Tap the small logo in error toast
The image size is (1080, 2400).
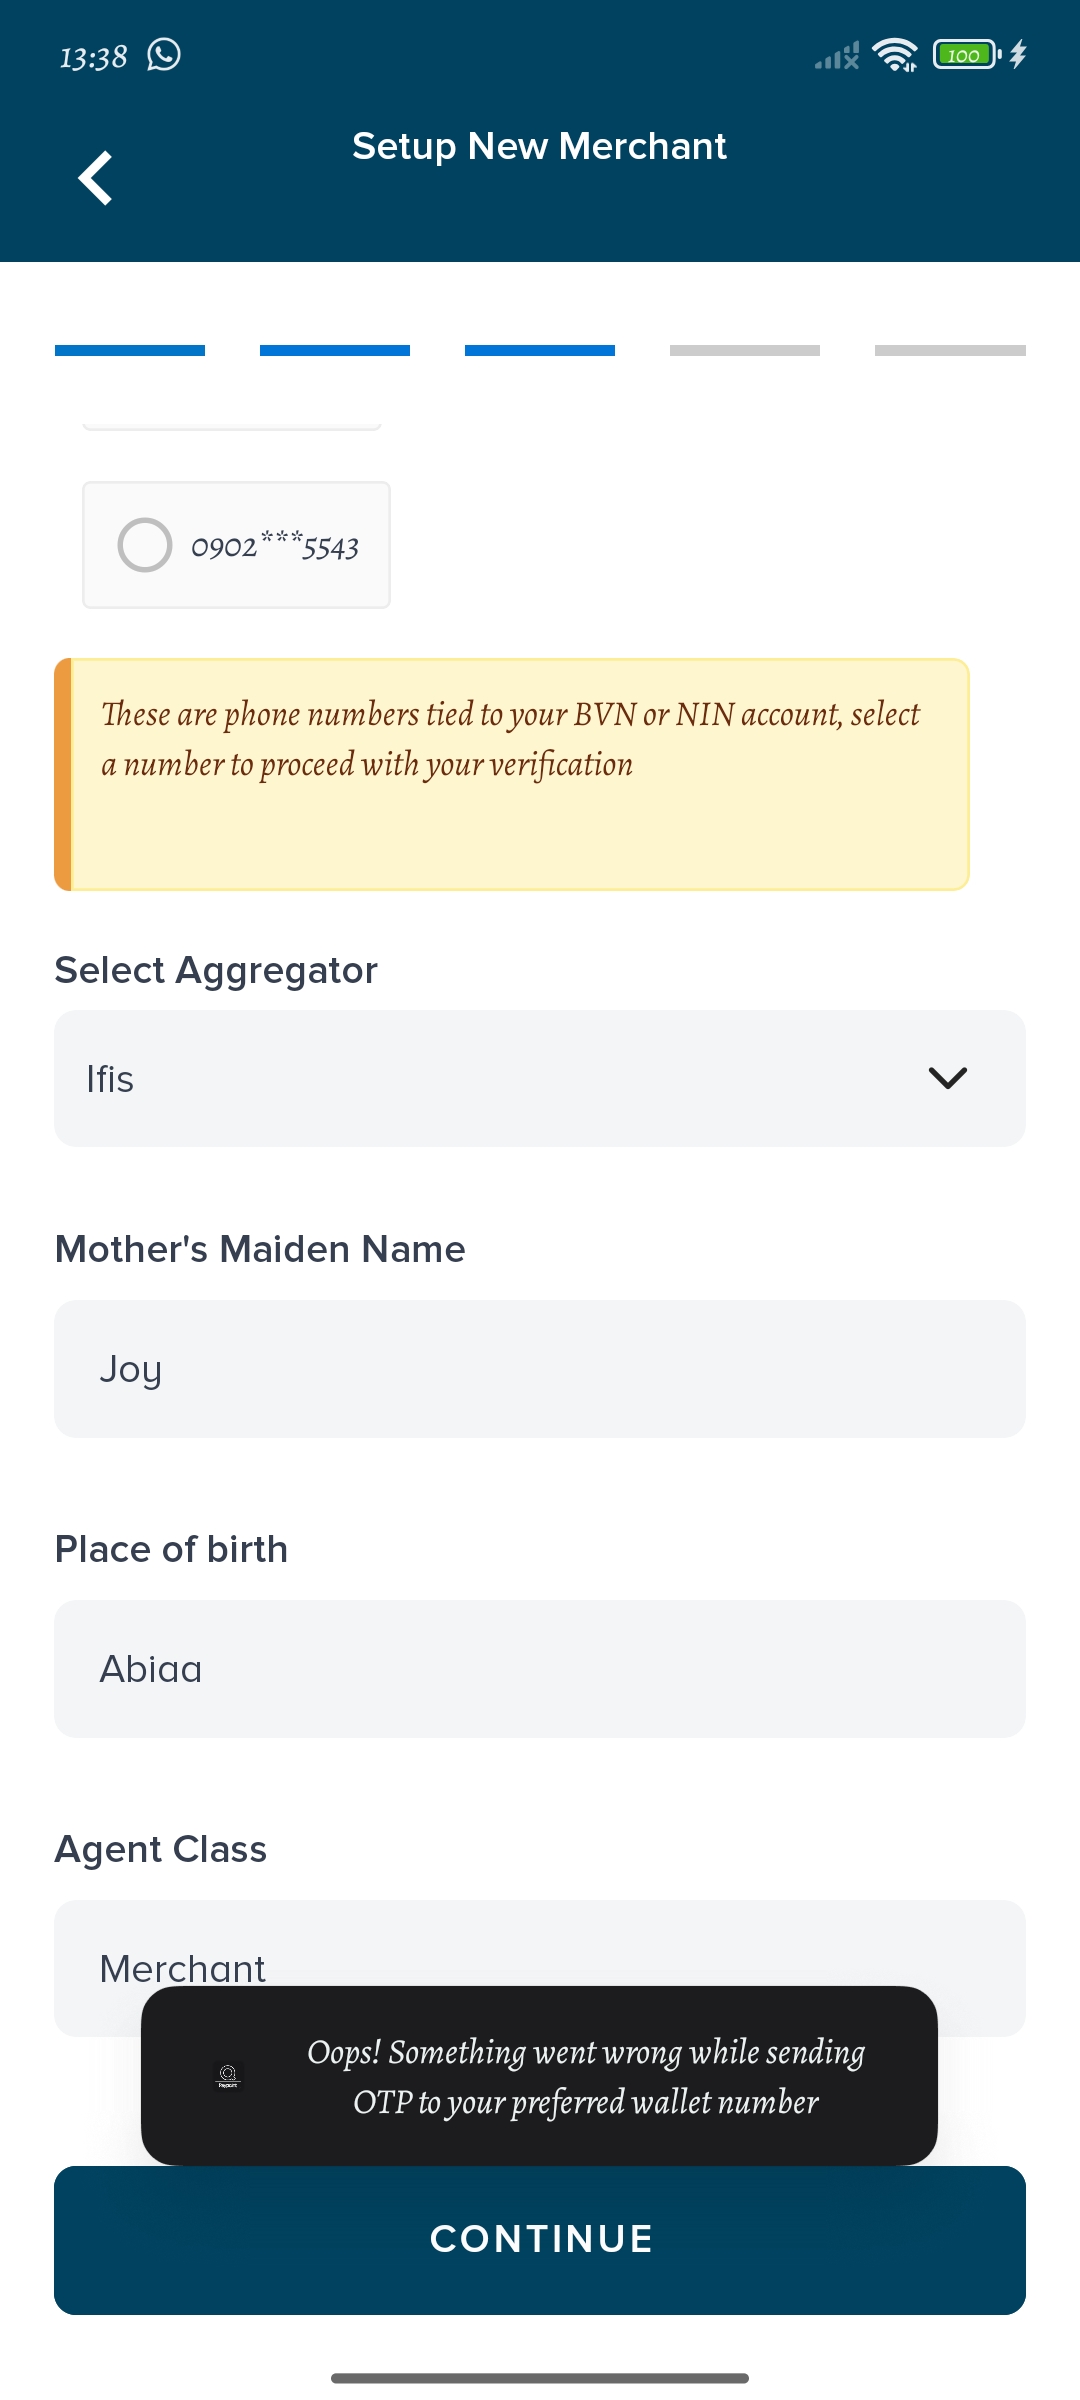(x=228, y=2076)
